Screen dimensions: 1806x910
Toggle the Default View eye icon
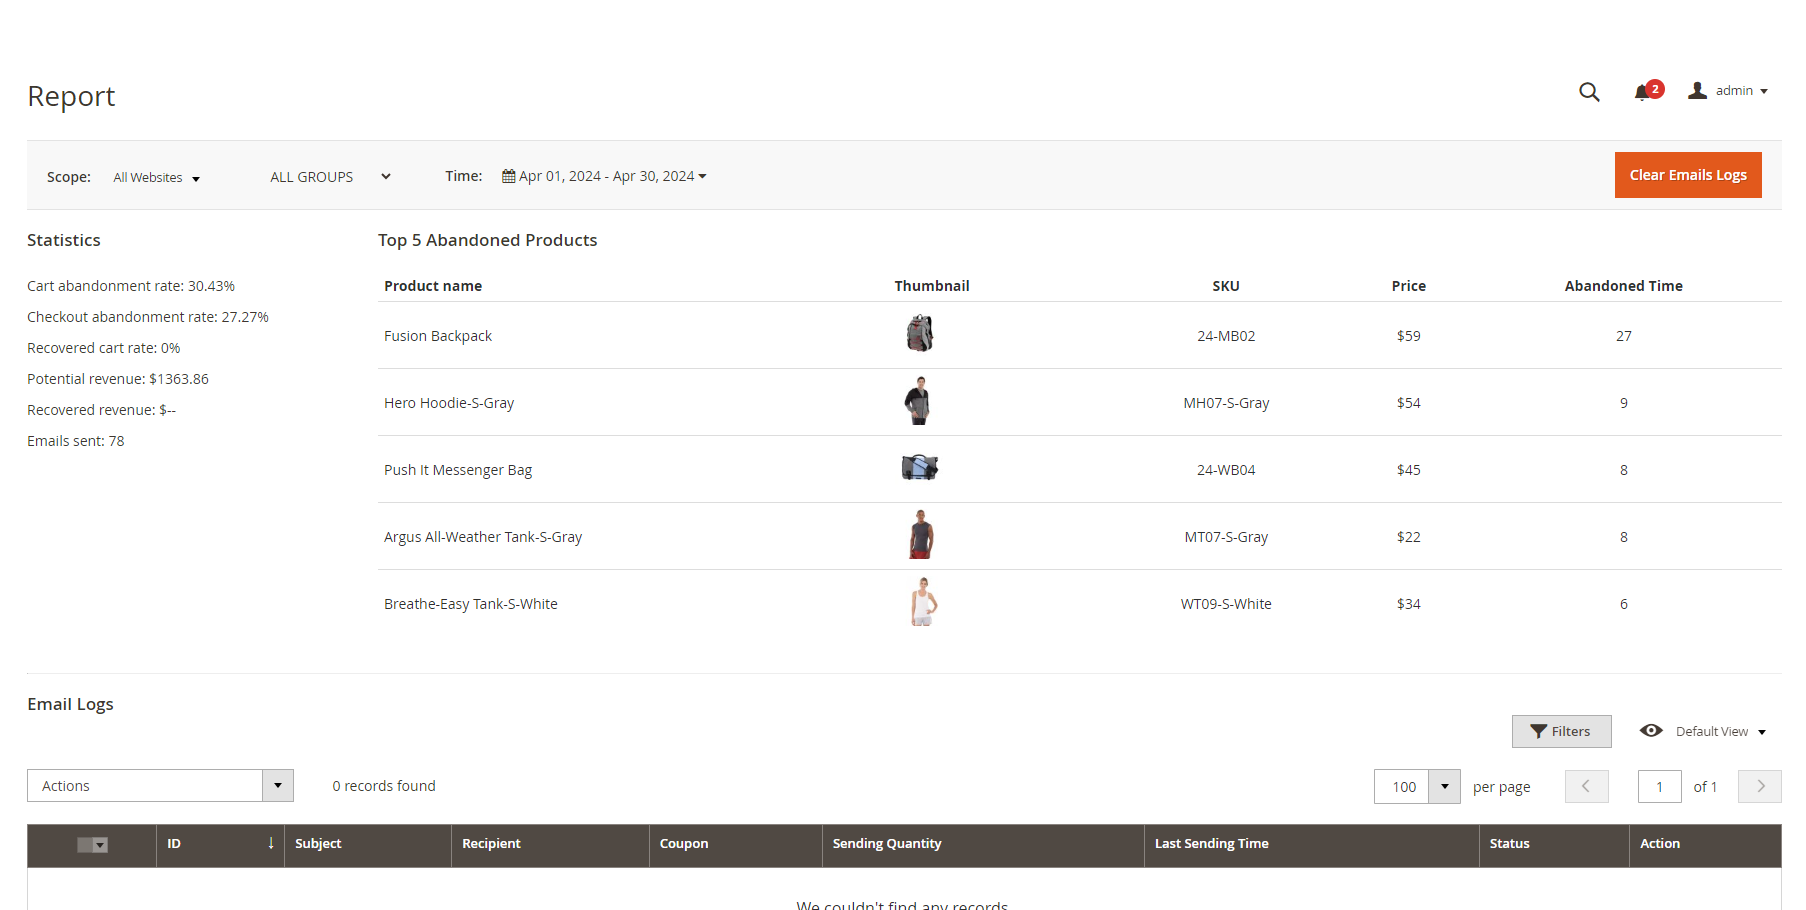1651,731
